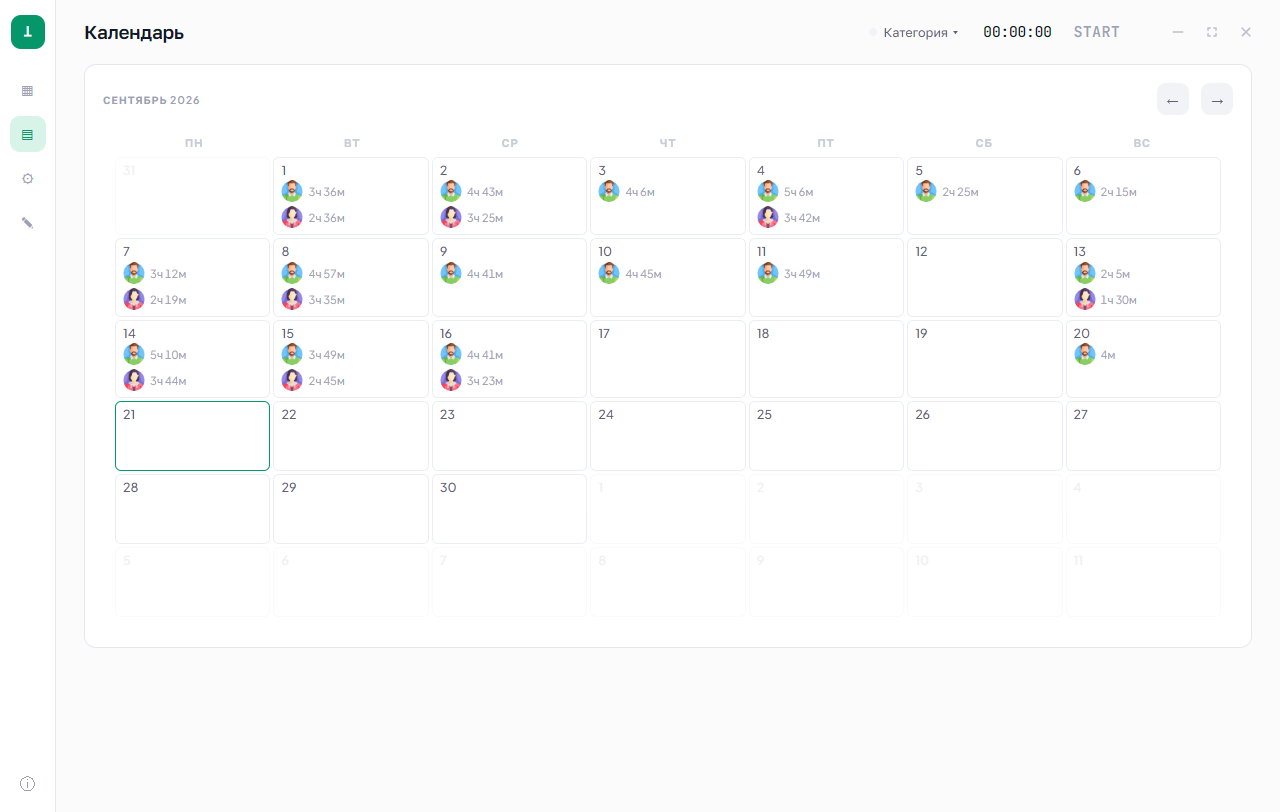Click the 4ч 45м entry on day 10
This screenshot has width=1280, height=812.
point(643,274)
